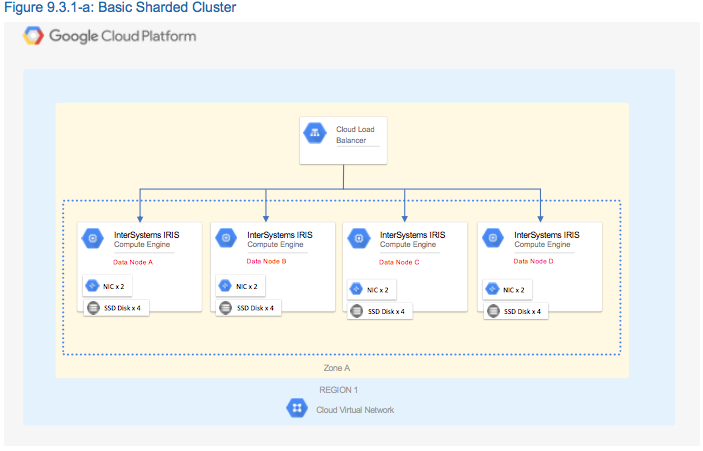Click the Cloud Load Balancer hexagon icon
This screenshot has width=703, height=451.
click(315, 133)
